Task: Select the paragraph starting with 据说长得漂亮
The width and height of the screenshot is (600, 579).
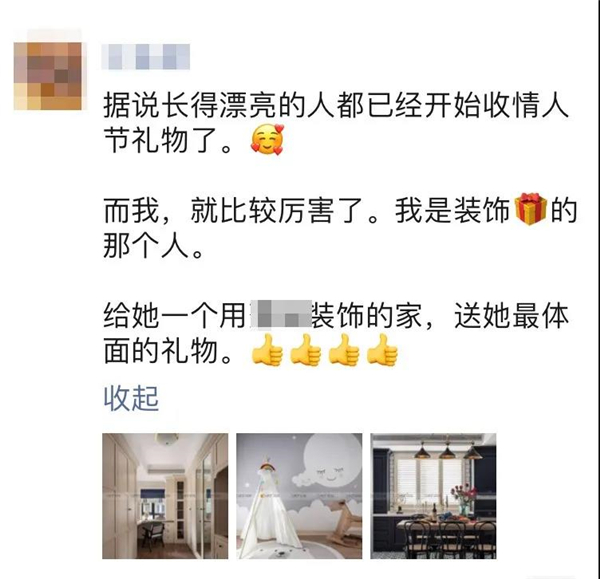Action: (336, 122)
